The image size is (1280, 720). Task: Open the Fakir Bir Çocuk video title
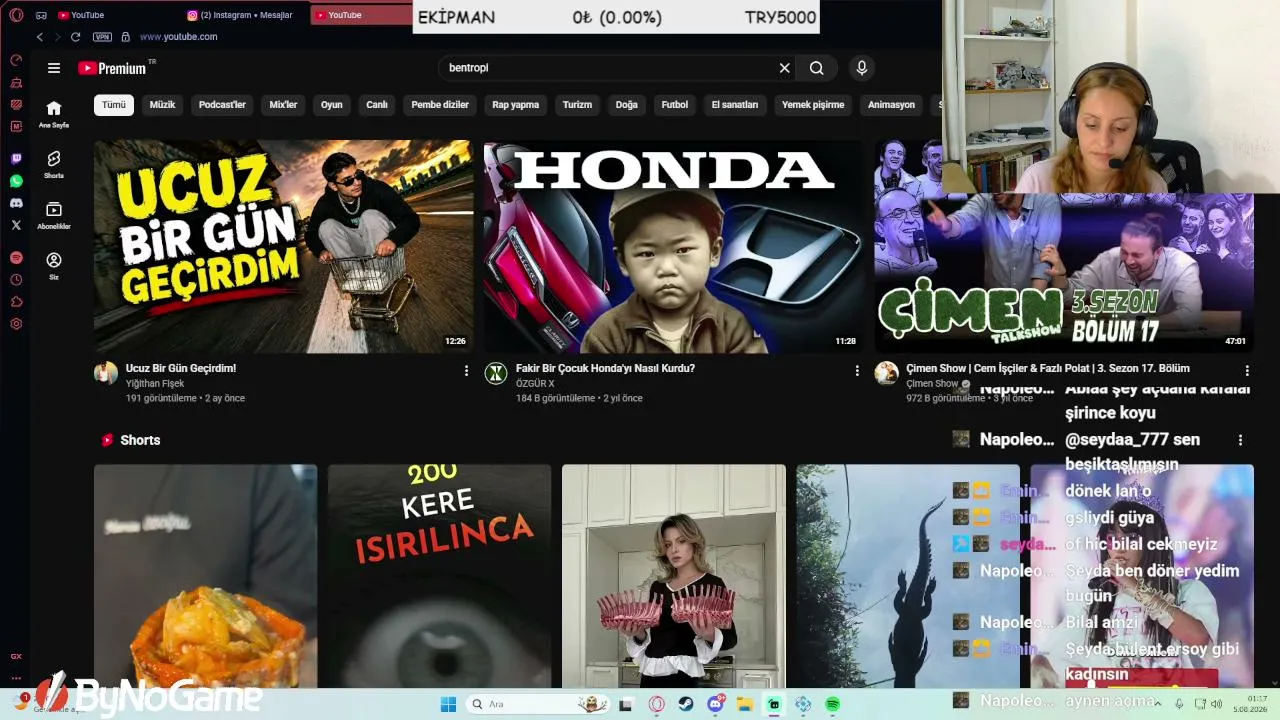pos(605,368)
